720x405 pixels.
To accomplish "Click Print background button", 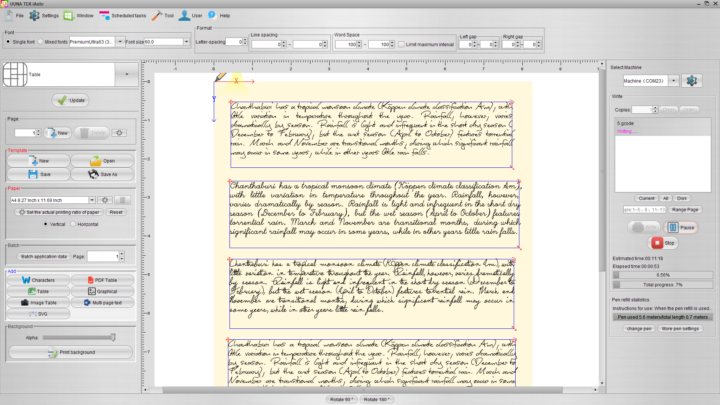I will pyautogui.click(x=71, y=353).
